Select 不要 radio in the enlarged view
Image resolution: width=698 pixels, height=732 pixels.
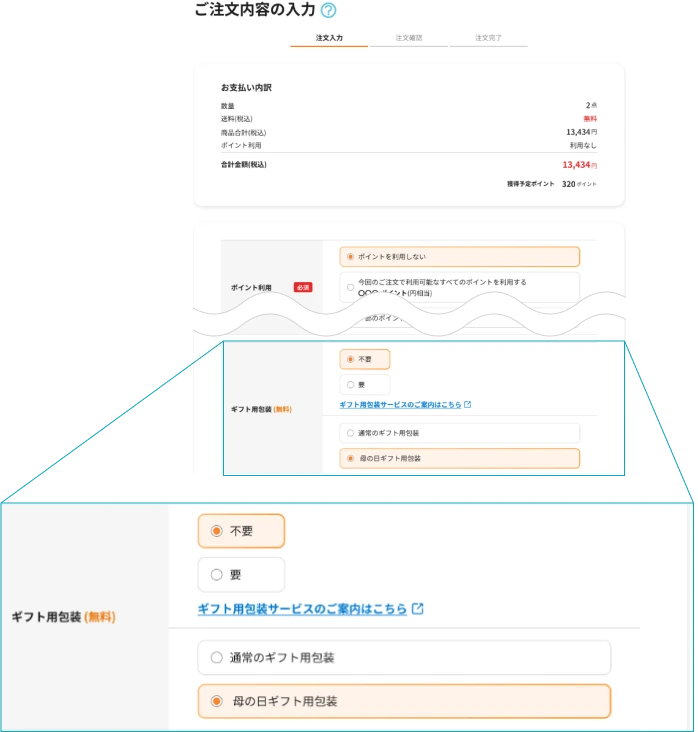pyautogui.click(x=242, y=533)
